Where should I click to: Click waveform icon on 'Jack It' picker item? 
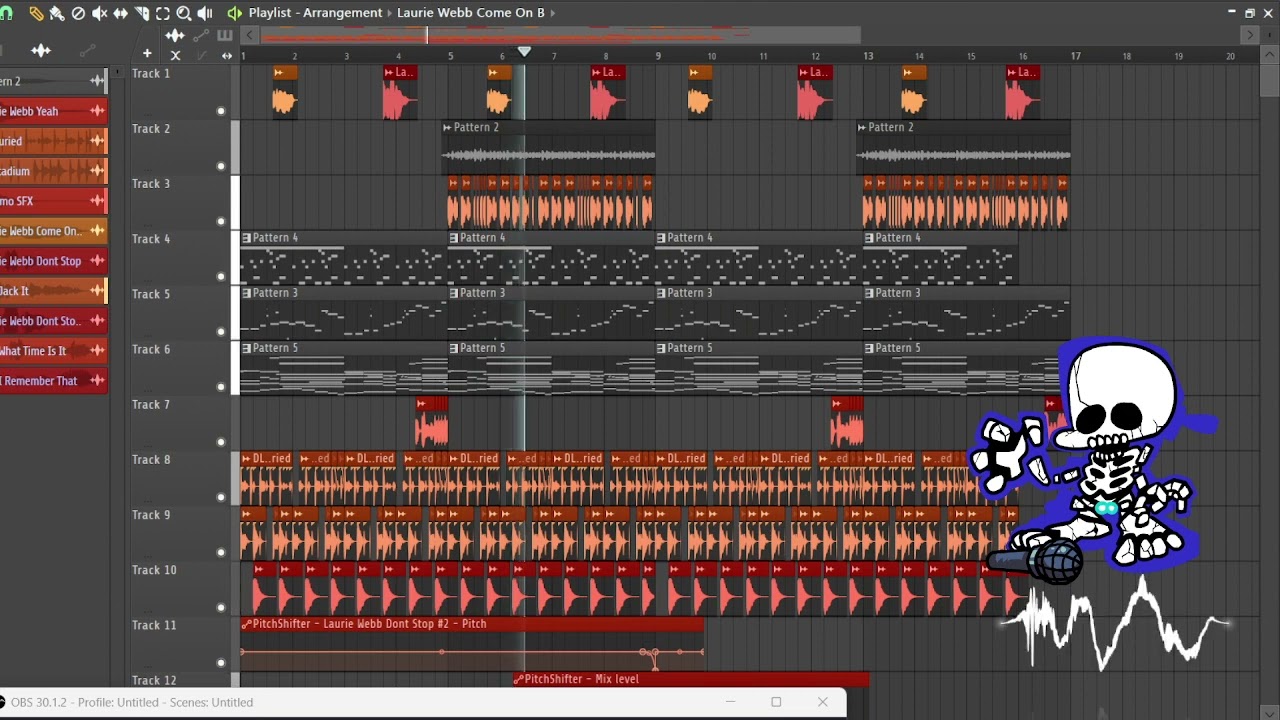(x=97, y=291)
